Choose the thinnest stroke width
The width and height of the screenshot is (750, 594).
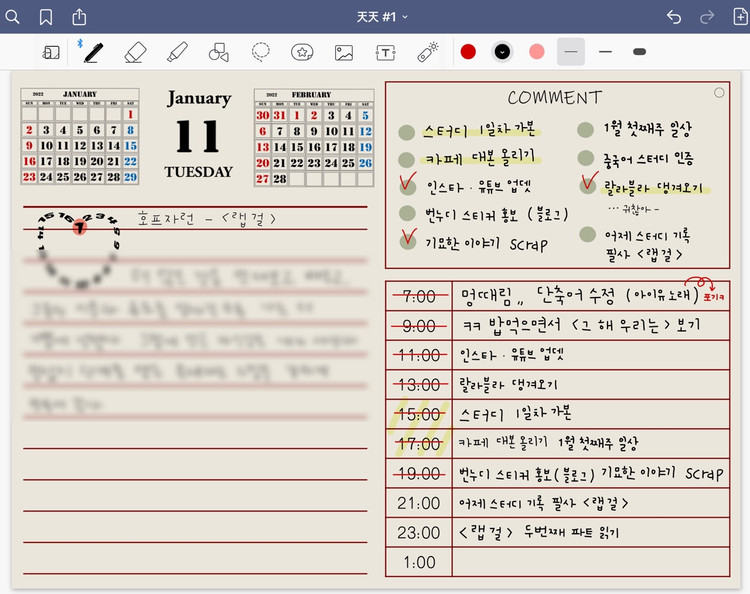click(570, 51)
